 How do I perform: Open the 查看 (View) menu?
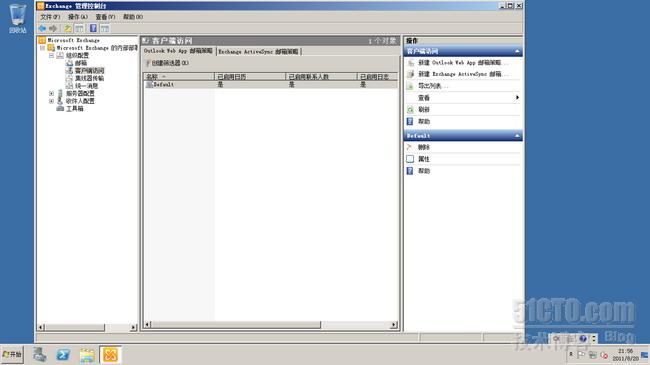point(105,17)
